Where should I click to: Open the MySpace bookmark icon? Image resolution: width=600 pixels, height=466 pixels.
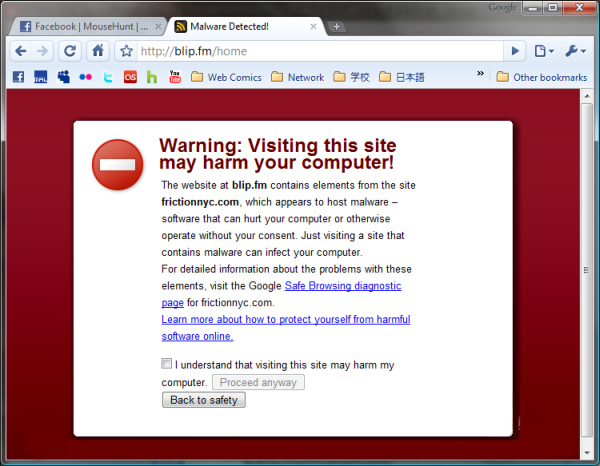coord(64,77)
